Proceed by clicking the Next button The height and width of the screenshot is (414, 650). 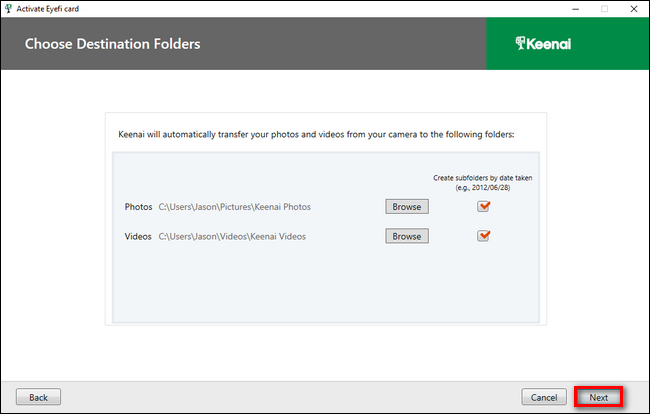598,397
